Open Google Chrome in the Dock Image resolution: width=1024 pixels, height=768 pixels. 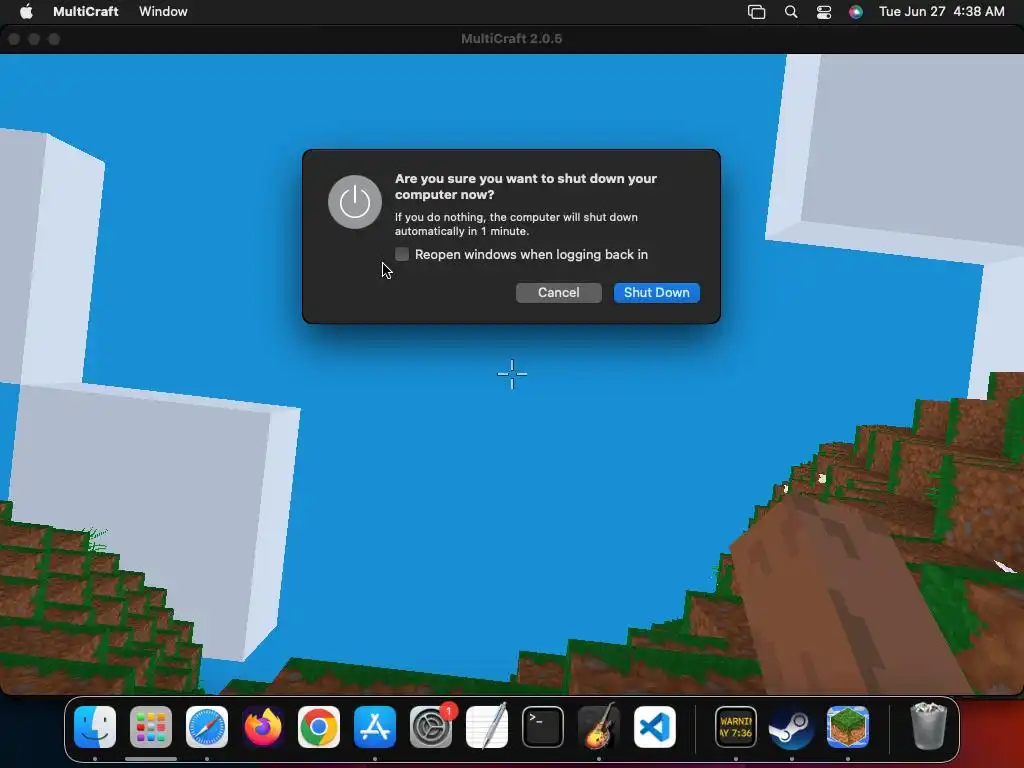point(319,727)
